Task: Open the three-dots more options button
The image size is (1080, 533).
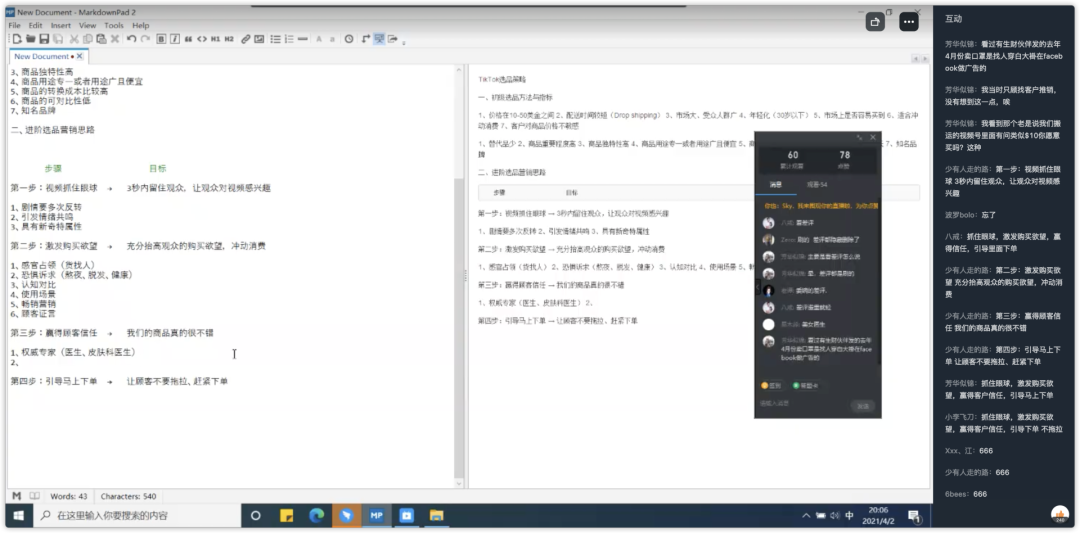Action: coord(909,22)
